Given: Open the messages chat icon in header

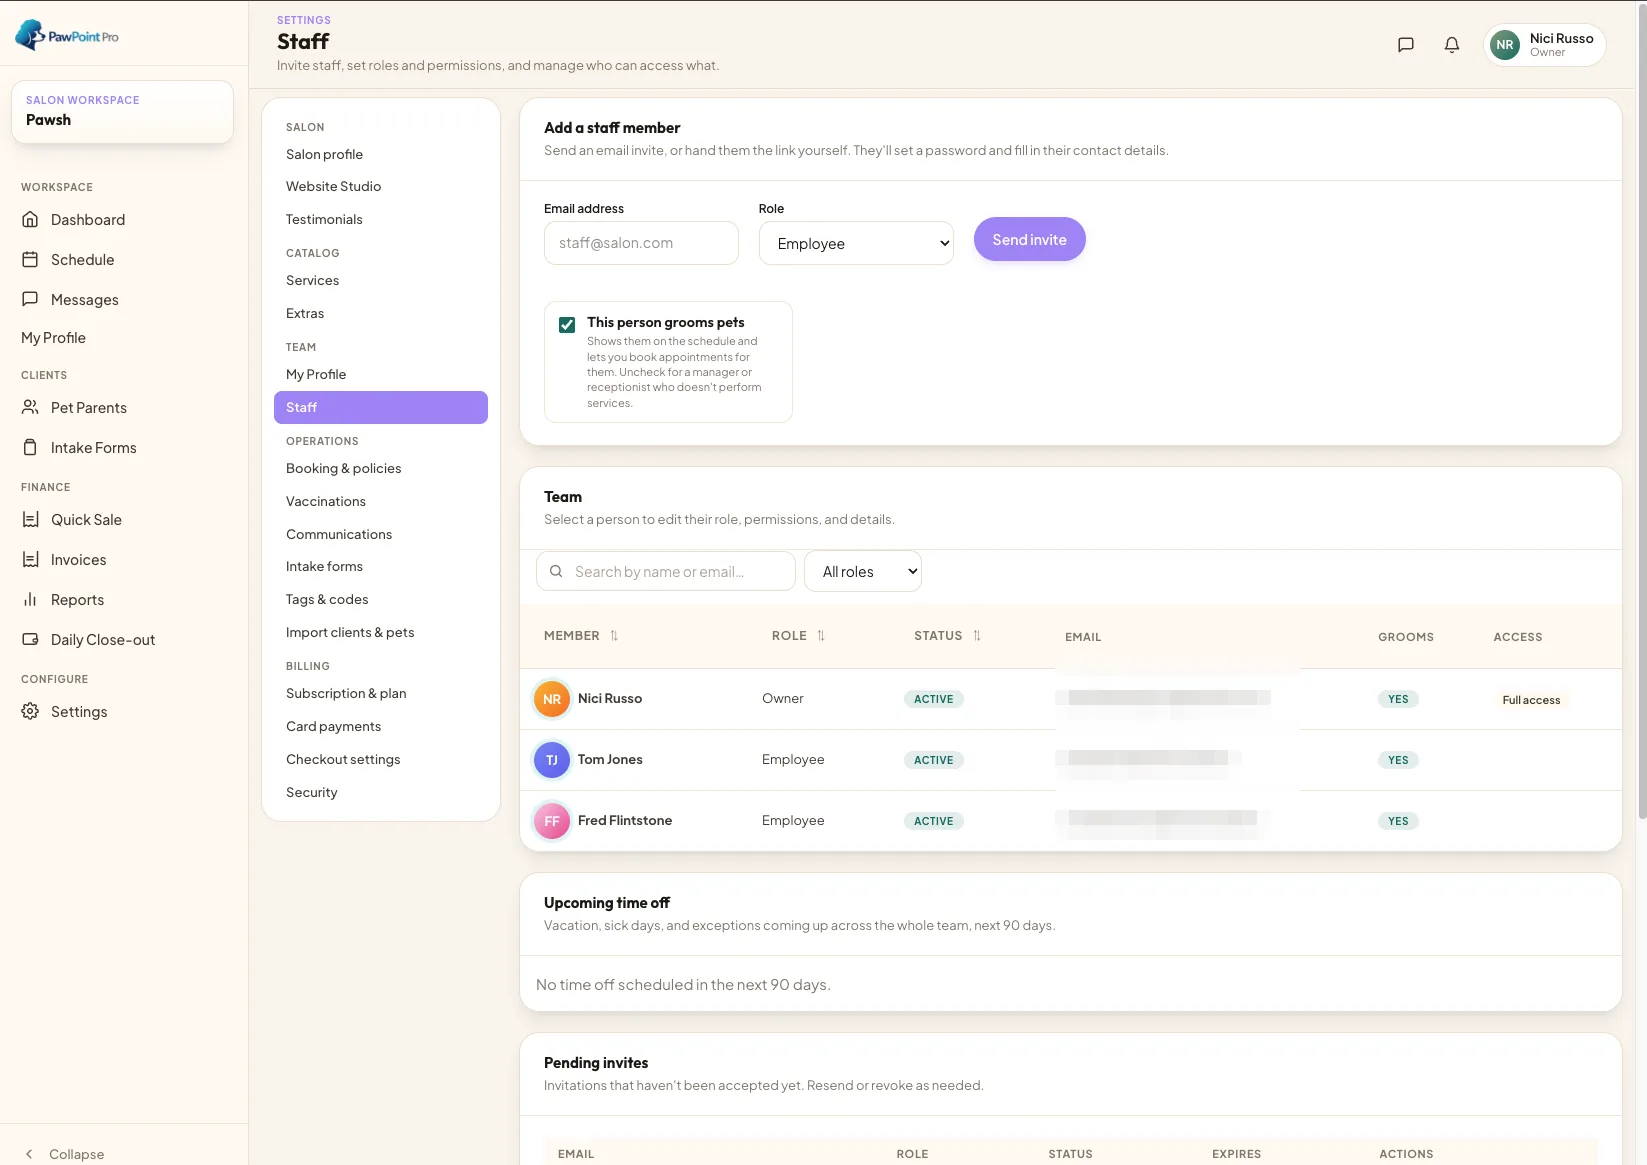Looking at the screenshot, I should [1405, 45].
